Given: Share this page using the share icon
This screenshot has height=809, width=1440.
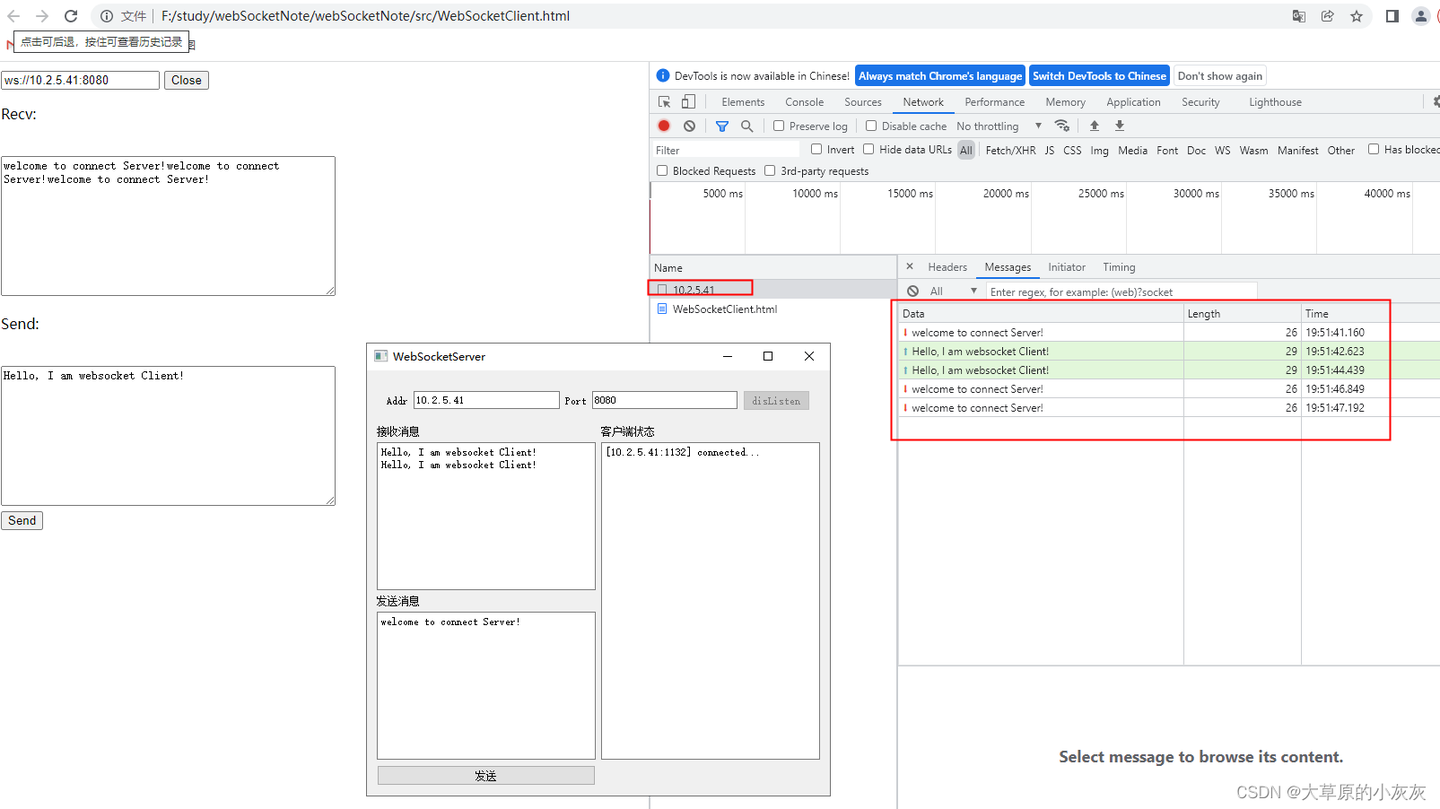Looking at the screenshot, I should 1327,16.
